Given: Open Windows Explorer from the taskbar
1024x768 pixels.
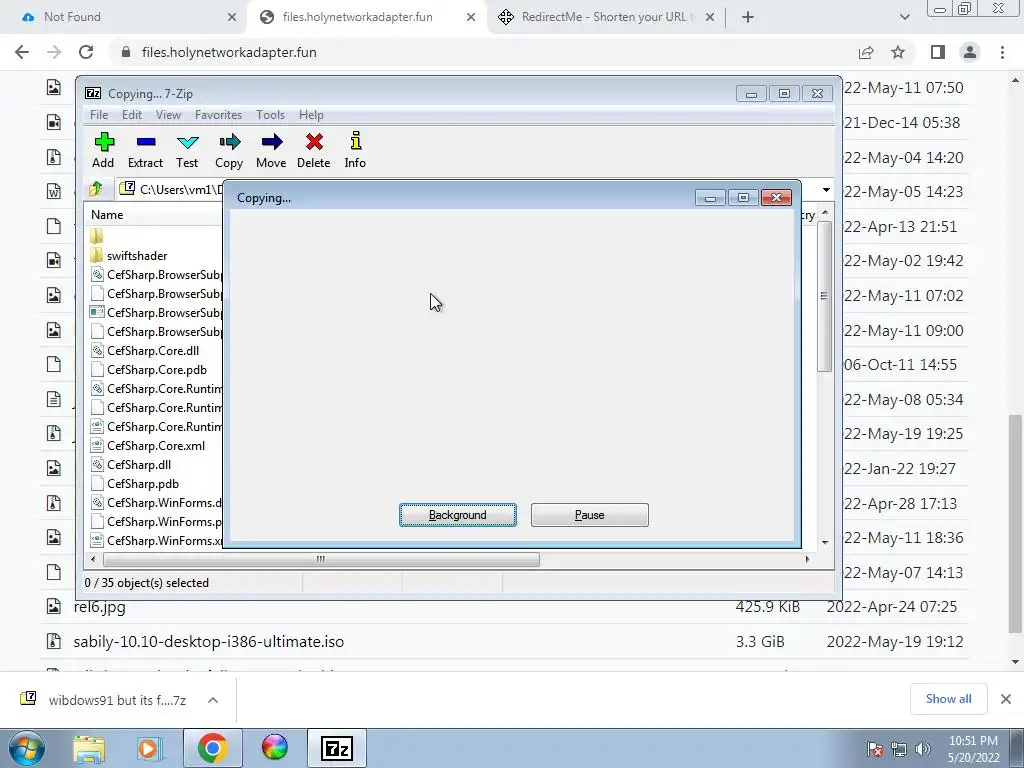Looking at the screenshot, I should point(89,748).
